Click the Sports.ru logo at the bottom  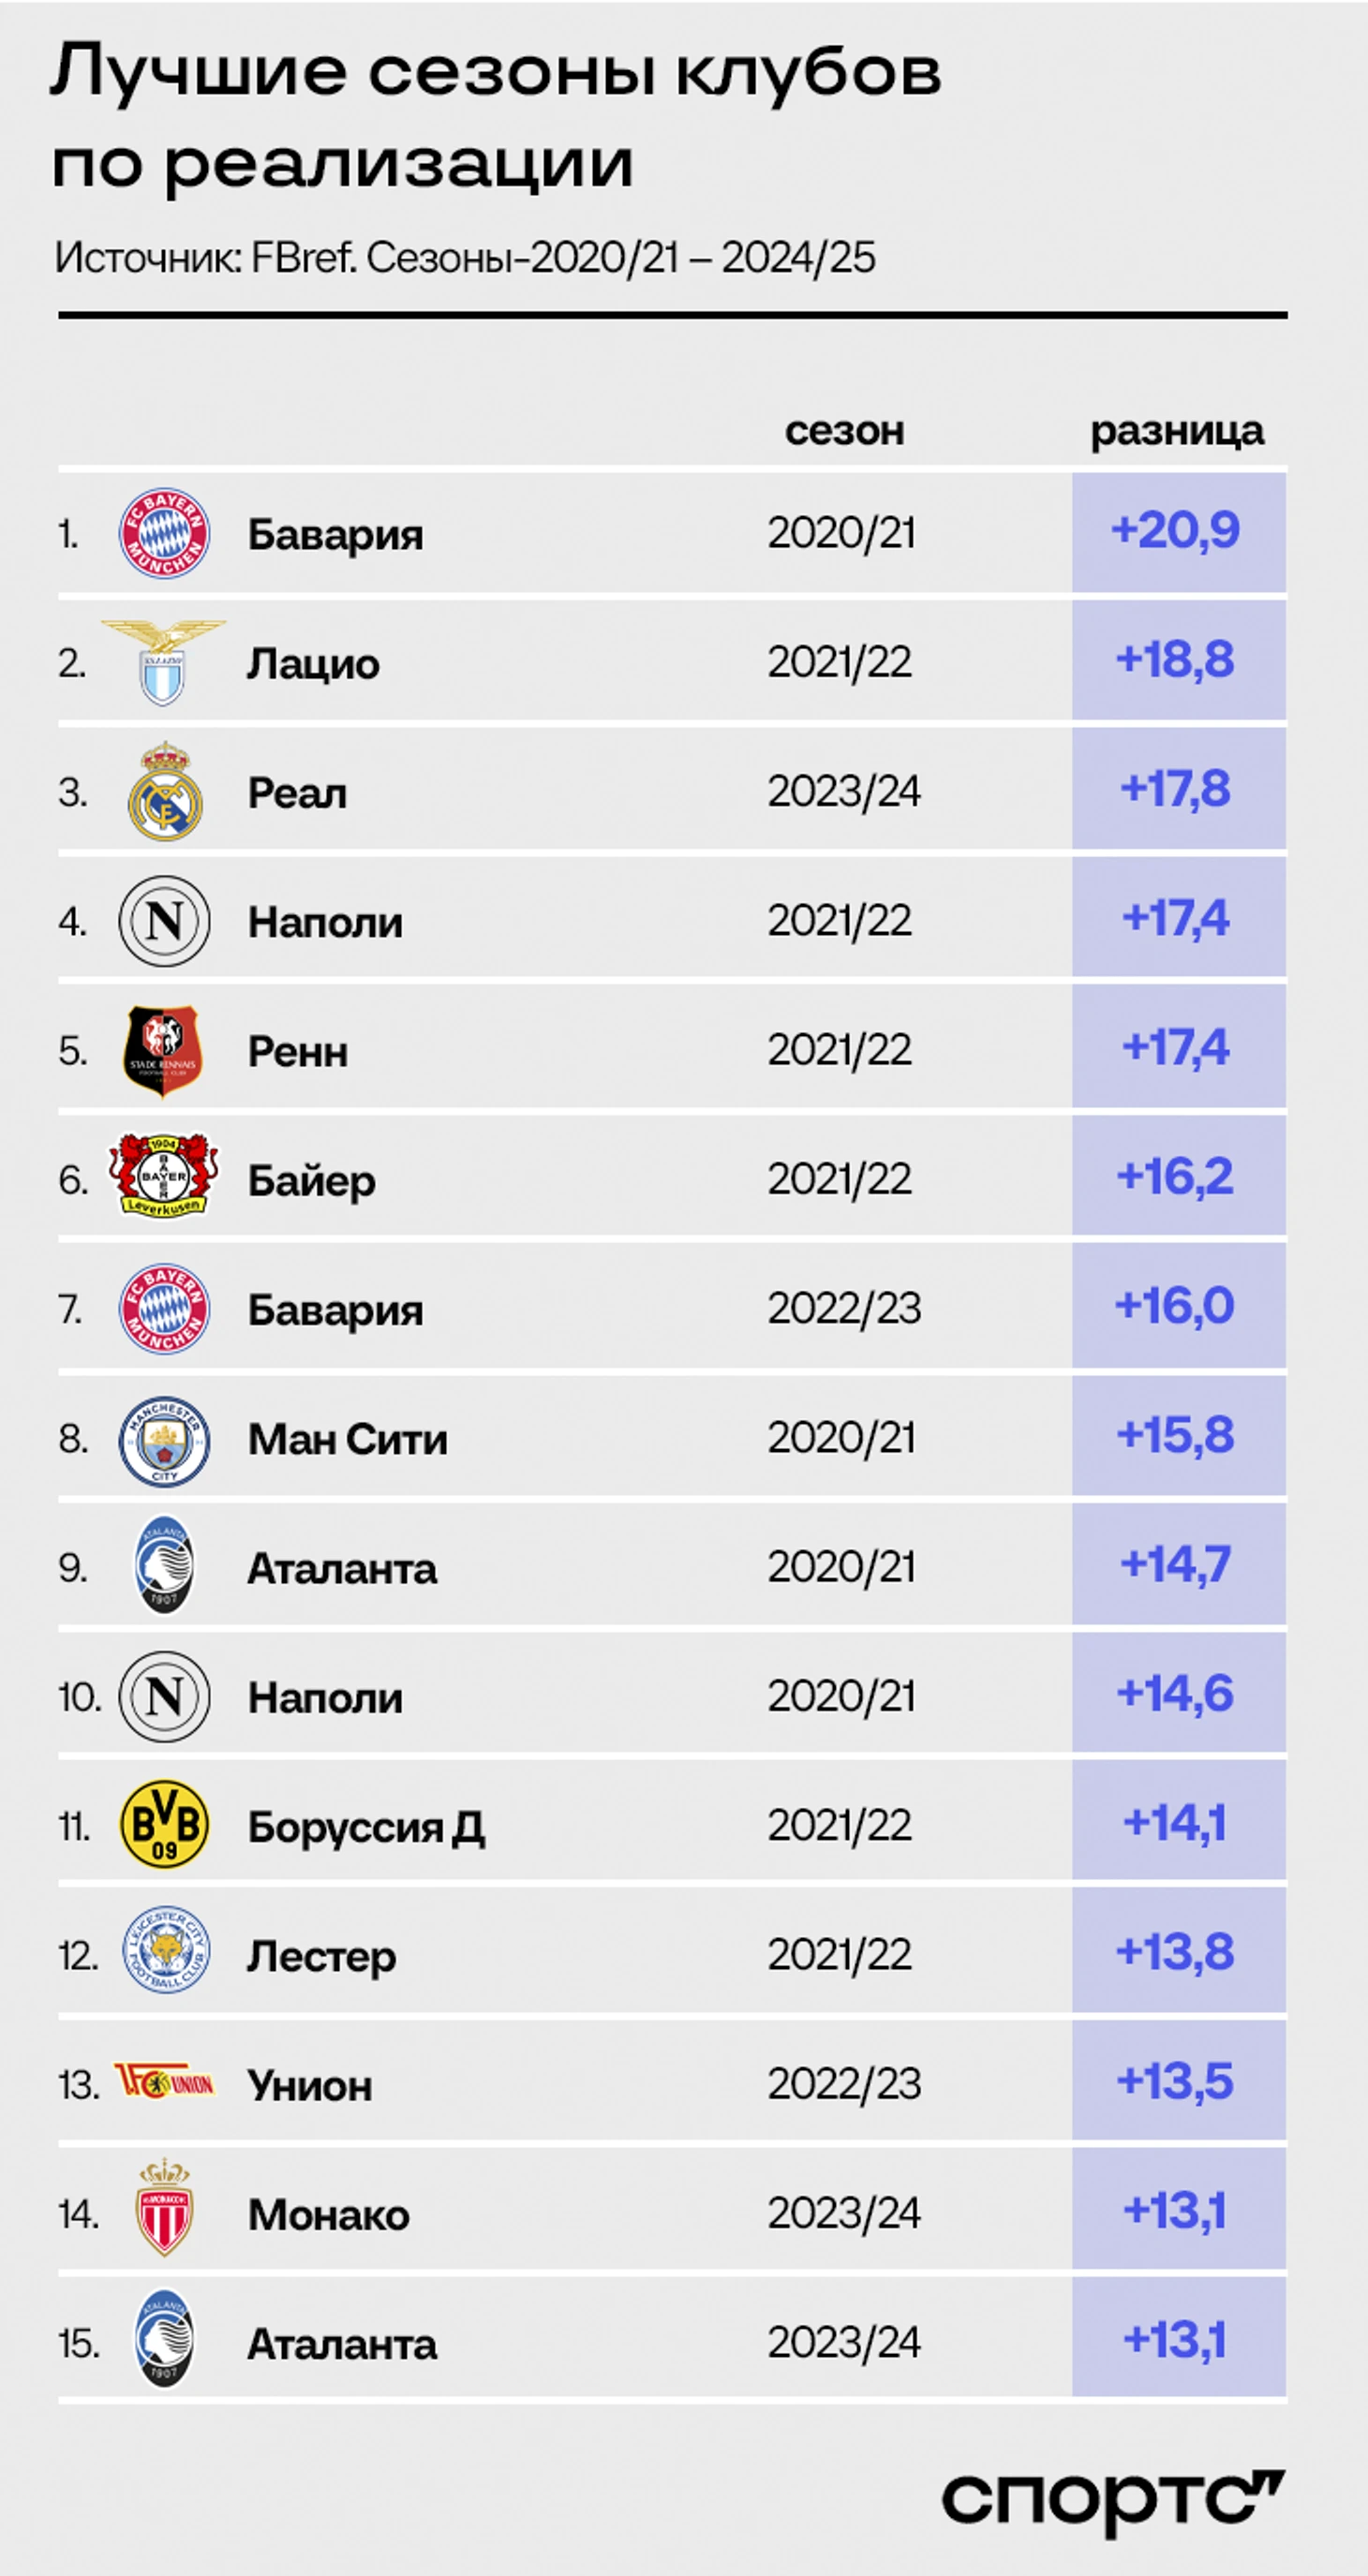tap(1112, 2499)
